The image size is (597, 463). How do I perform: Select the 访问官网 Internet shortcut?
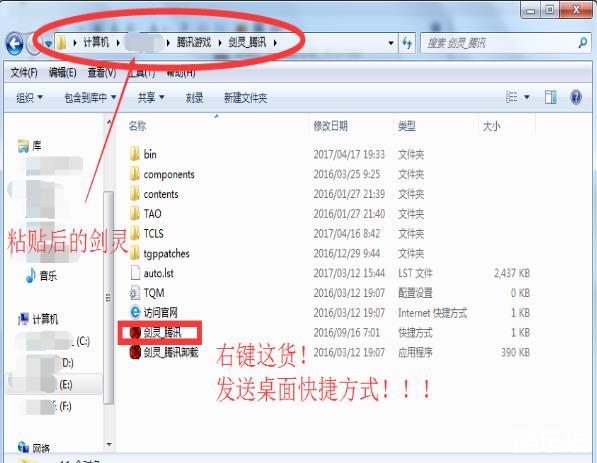(154, 313)
